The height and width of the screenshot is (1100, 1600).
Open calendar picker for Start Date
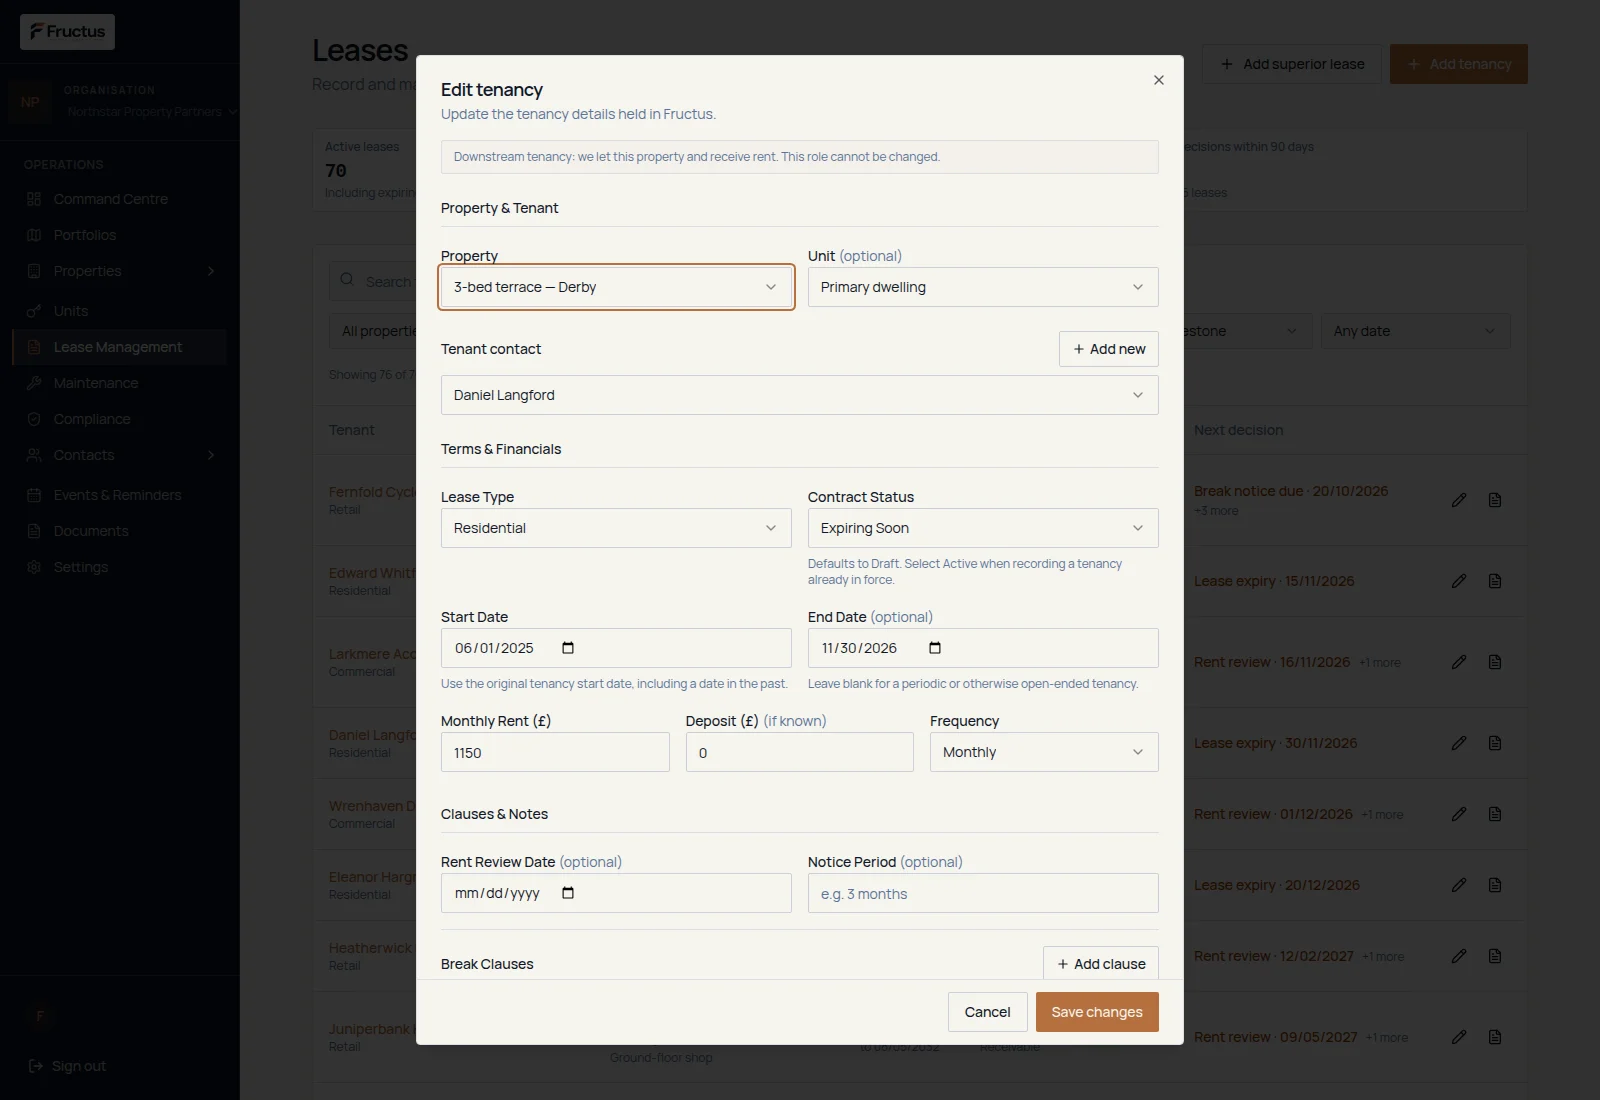(x=568, y=648)
